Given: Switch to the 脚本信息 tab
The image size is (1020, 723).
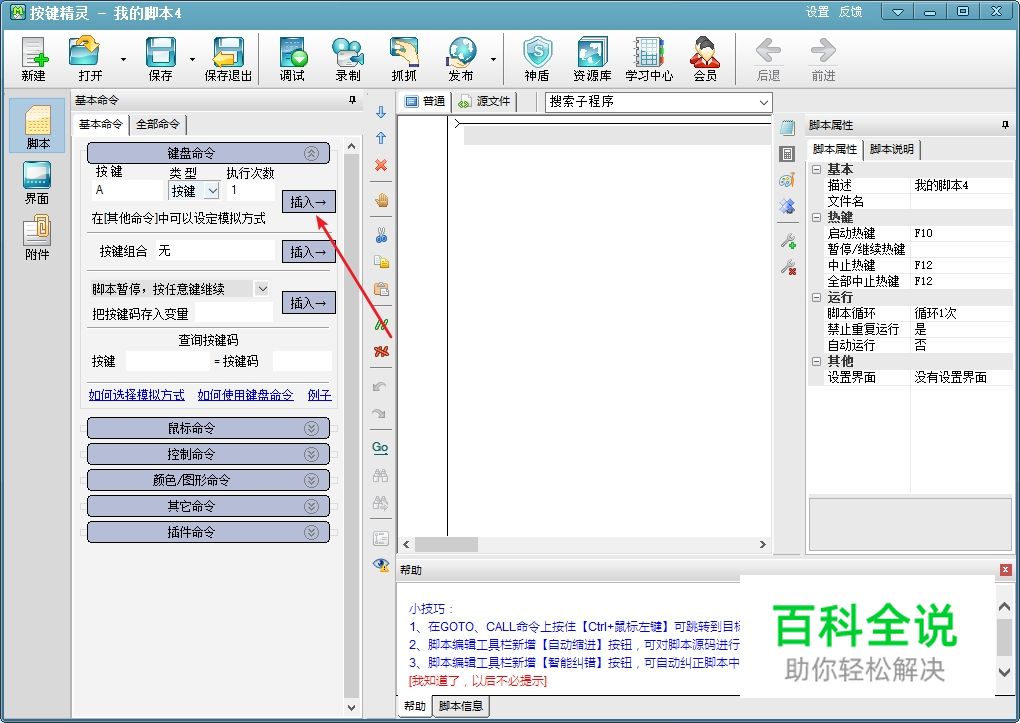Looking at the screenshot, I should (461, 706).
